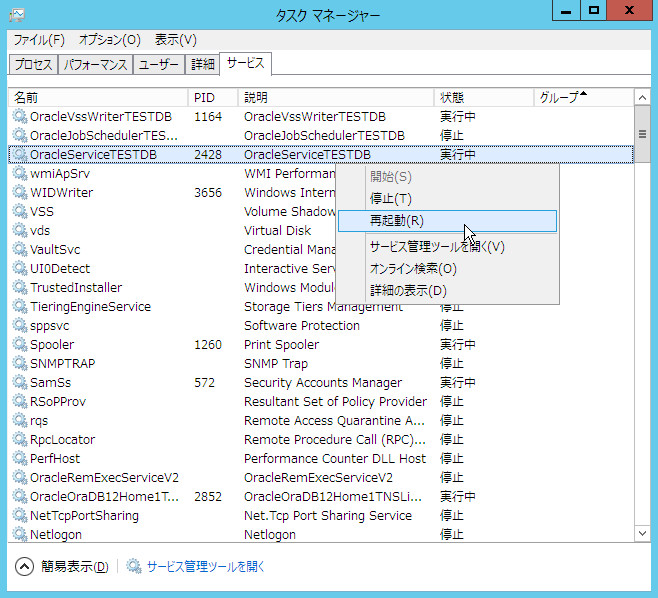Open the サービス管理ツールを開く link at the bottom
This screenshot has width=658, height=598.
(x=206, y=567)
